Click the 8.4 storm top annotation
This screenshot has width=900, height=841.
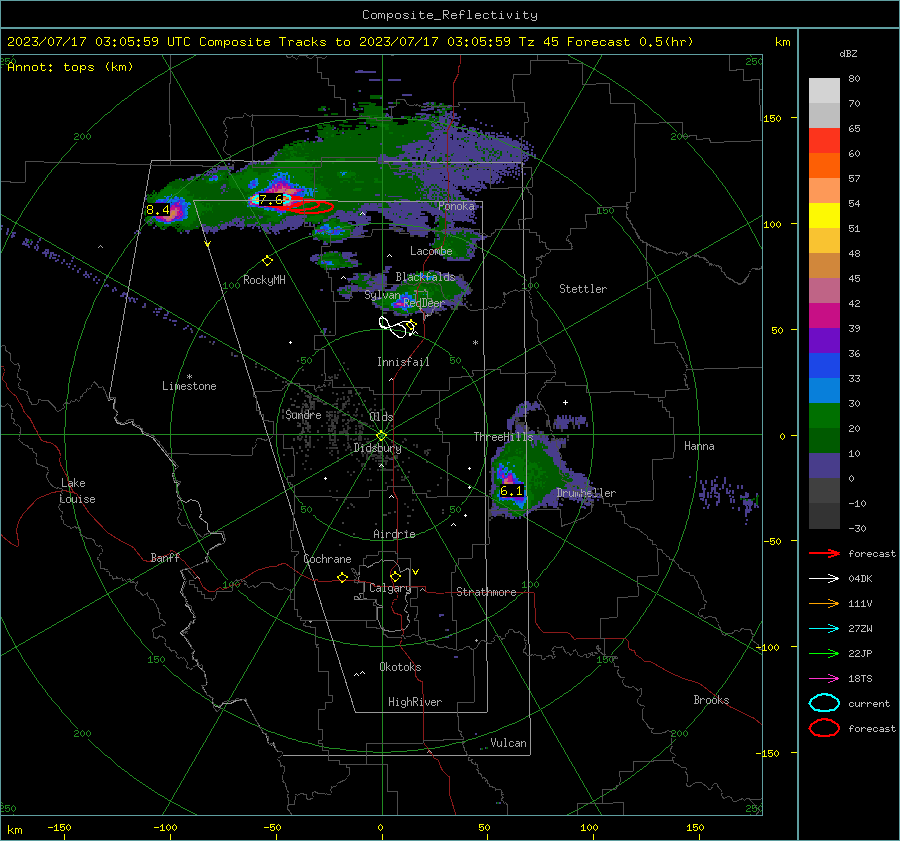(x=158, y=210)
